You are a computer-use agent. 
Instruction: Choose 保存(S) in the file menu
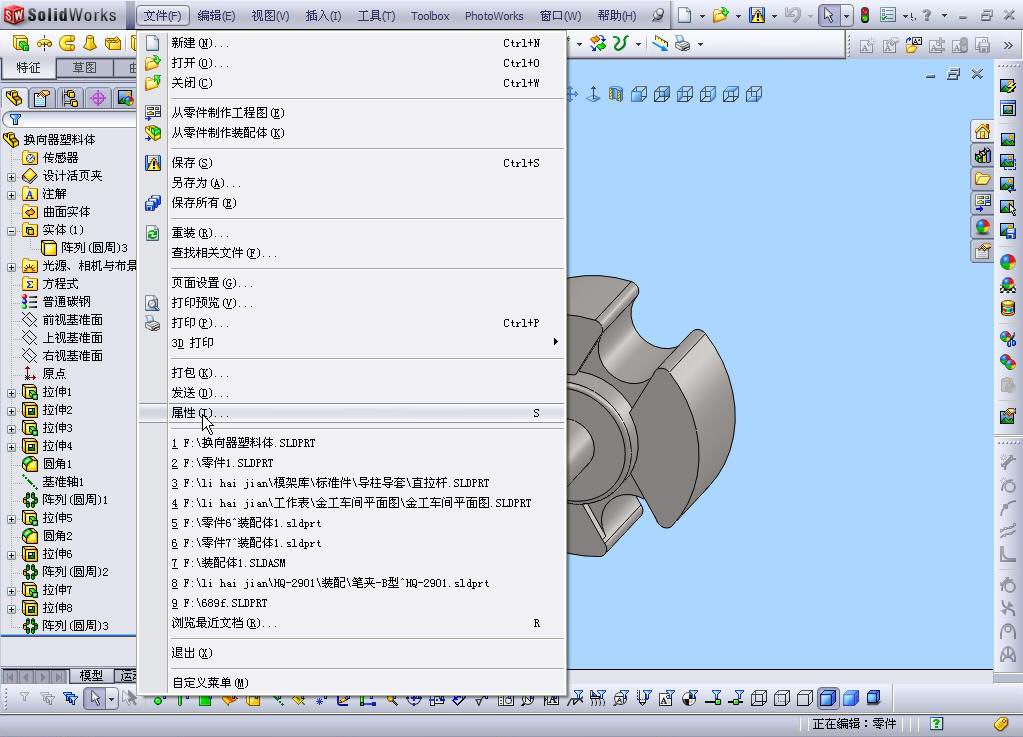click(x=352, y=163)
